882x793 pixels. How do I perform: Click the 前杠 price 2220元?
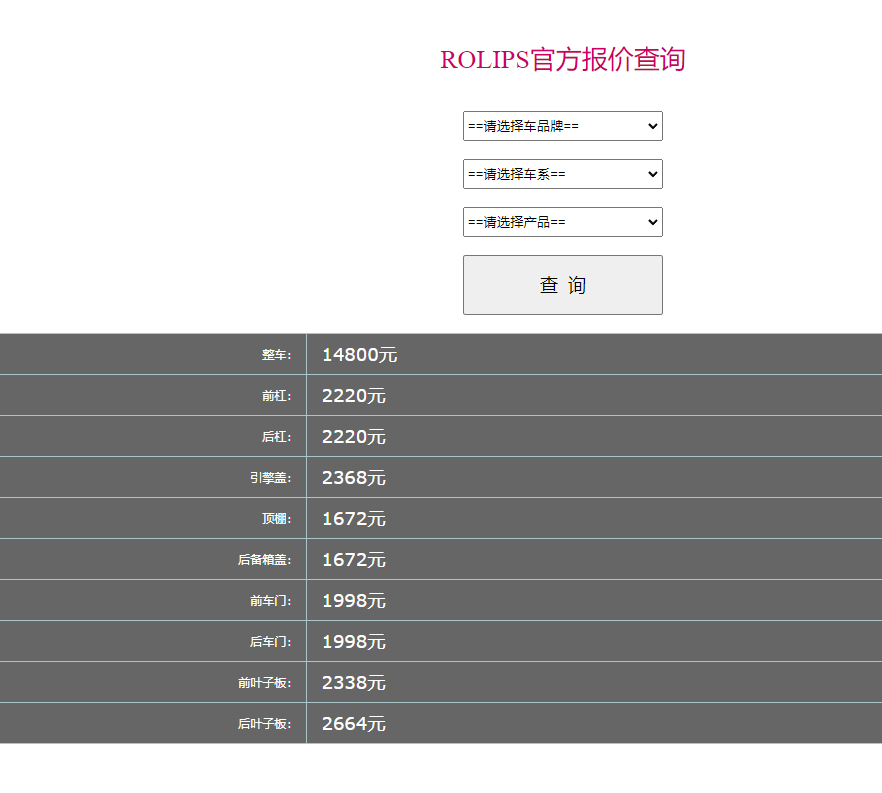(353, 396)
